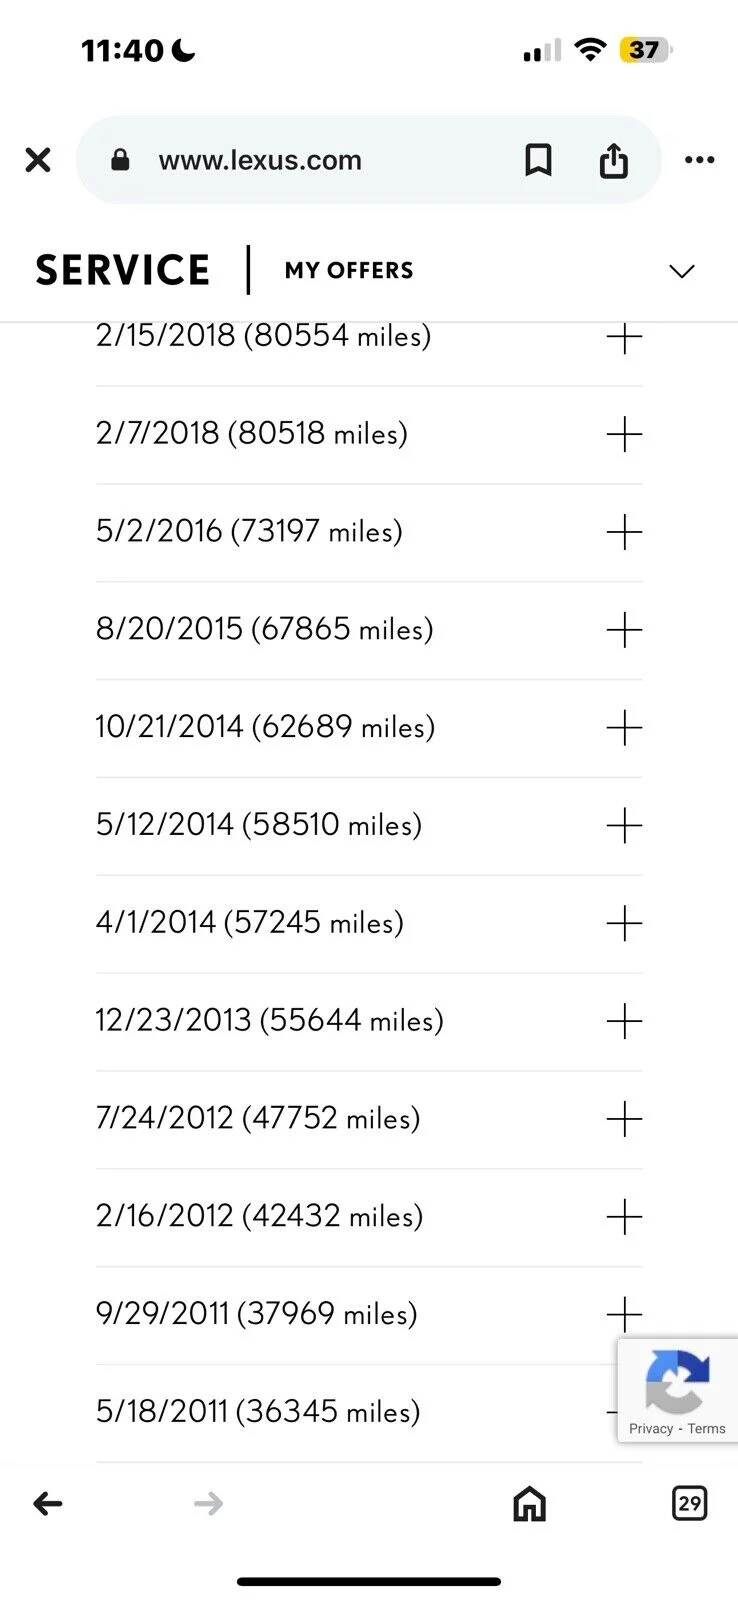This screenshot has width=738, height=1600.
Task: Tap the forward arrow icon
Action: (x=208, y=1503)
